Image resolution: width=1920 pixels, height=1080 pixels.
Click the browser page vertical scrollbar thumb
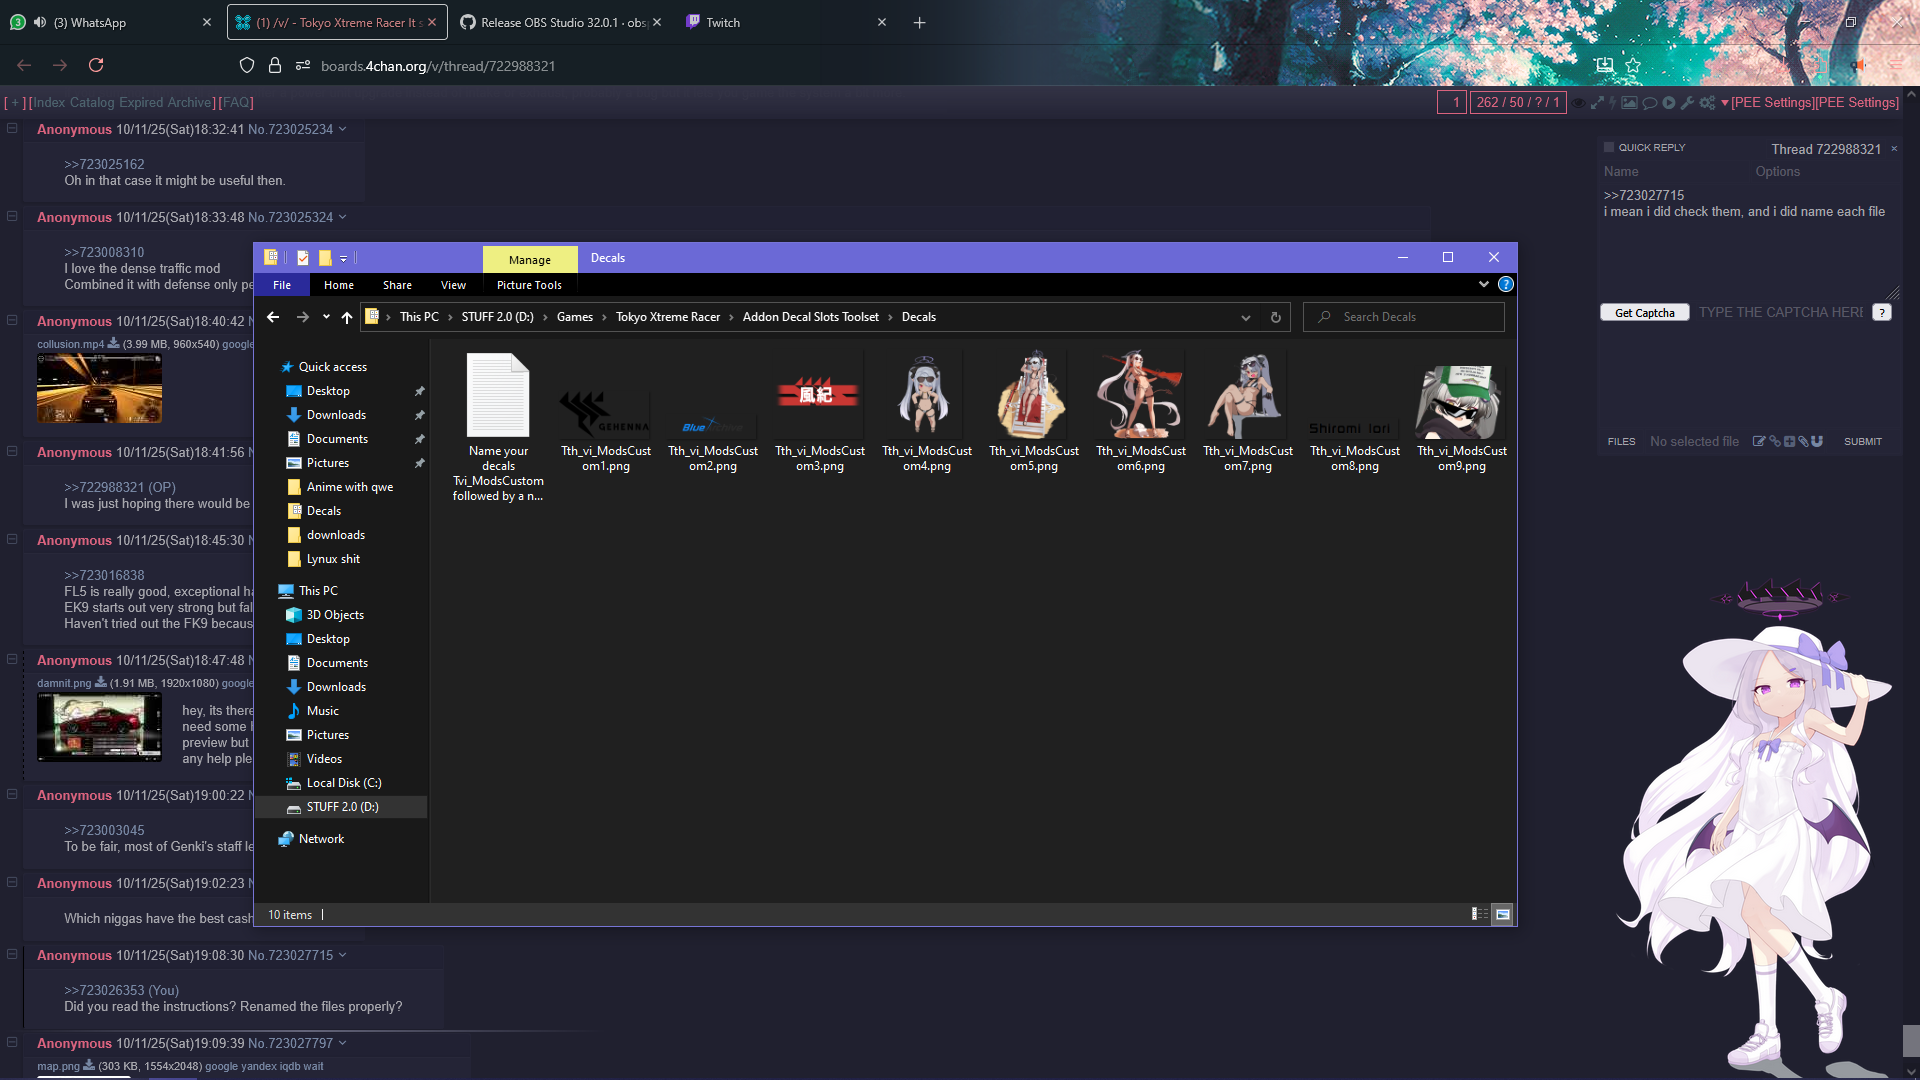(1911, 1040)
